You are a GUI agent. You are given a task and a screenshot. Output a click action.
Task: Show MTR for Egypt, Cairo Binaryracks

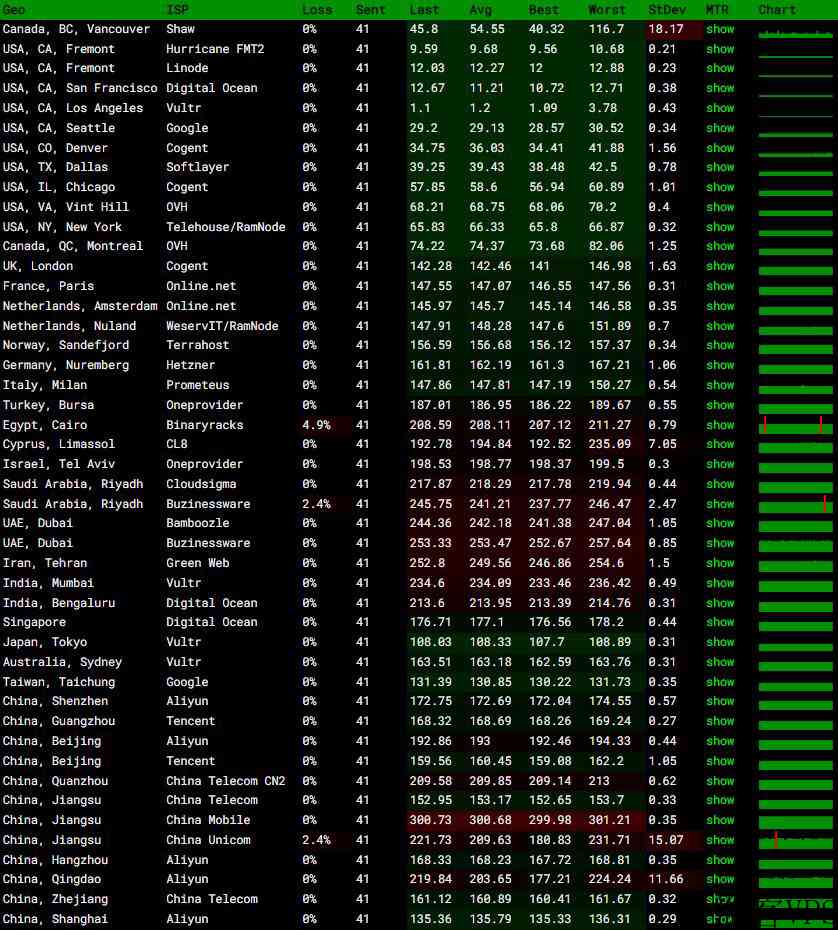pyautogui.click(x=720, y=425)
